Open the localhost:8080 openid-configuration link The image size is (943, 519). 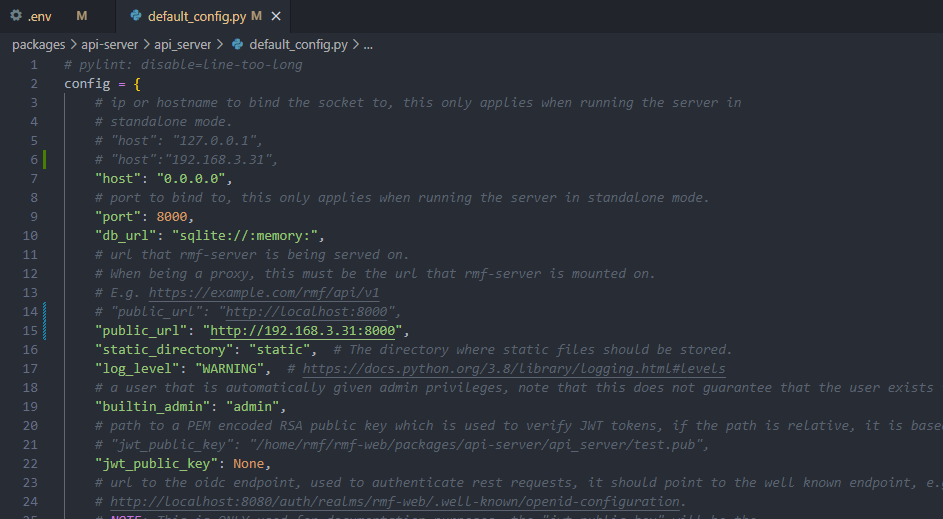click(395, 502)
